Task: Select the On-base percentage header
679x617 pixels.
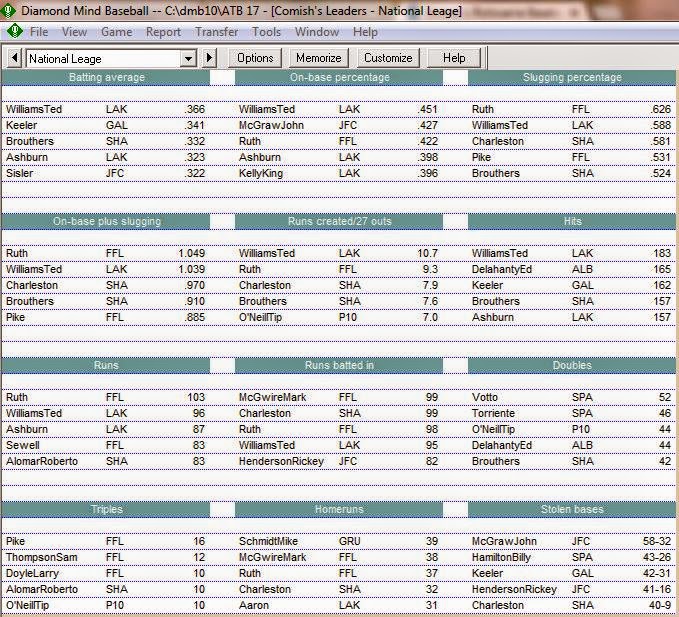Action: [339, 78]
